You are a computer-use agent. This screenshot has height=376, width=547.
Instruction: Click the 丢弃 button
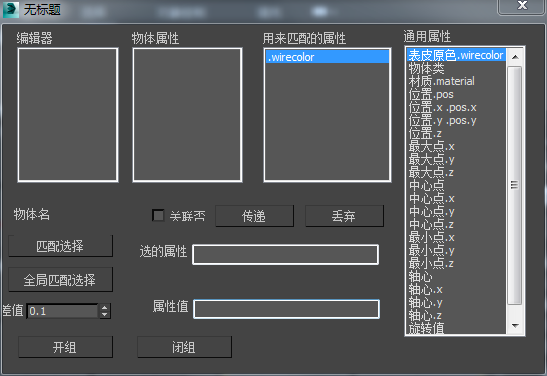344,216
